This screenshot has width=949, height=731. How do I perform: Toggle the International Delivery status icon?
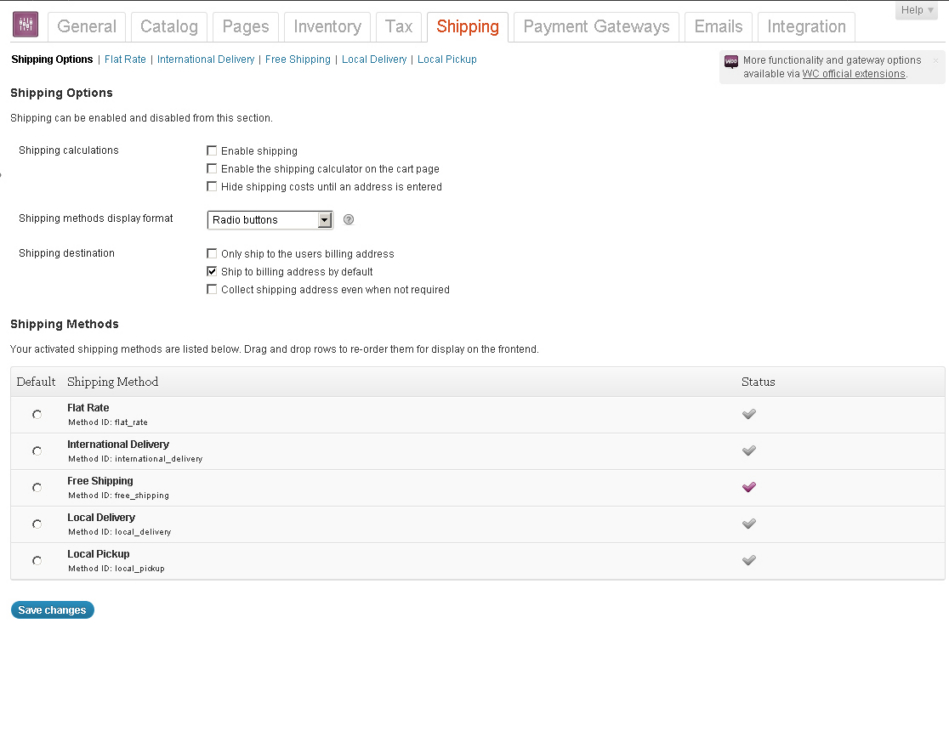(749, 450)
